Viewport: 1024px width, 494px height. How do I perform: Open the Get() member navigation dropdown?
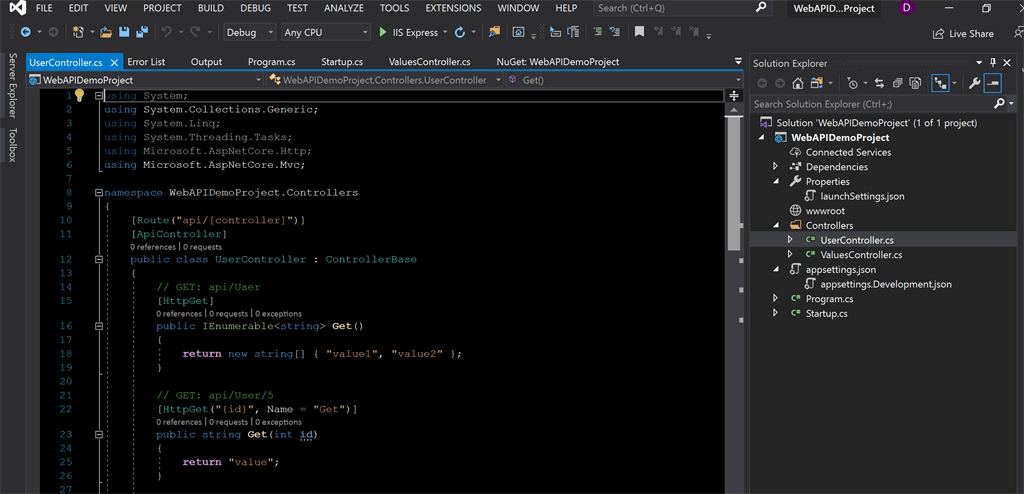[624, 80]
